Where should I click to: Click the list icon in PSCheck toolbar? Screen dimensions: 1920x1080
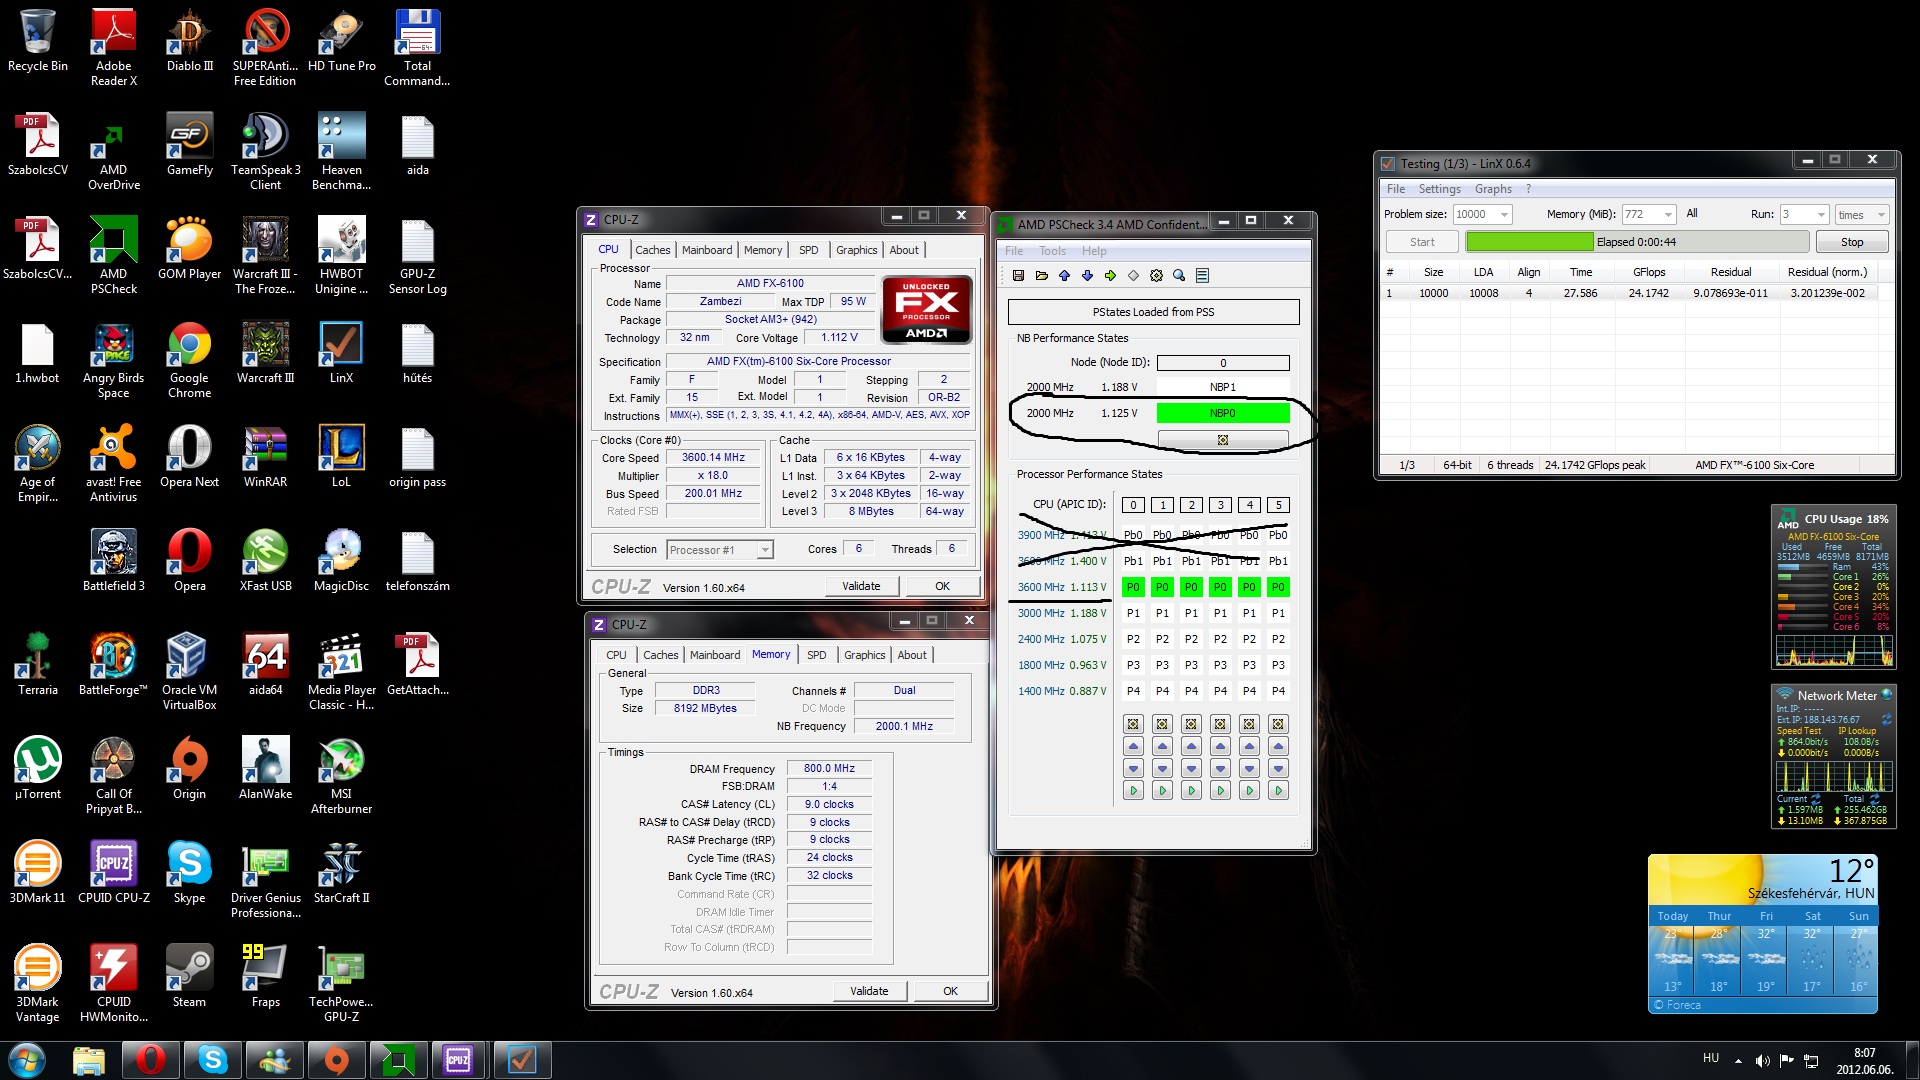click(1202, 275)
